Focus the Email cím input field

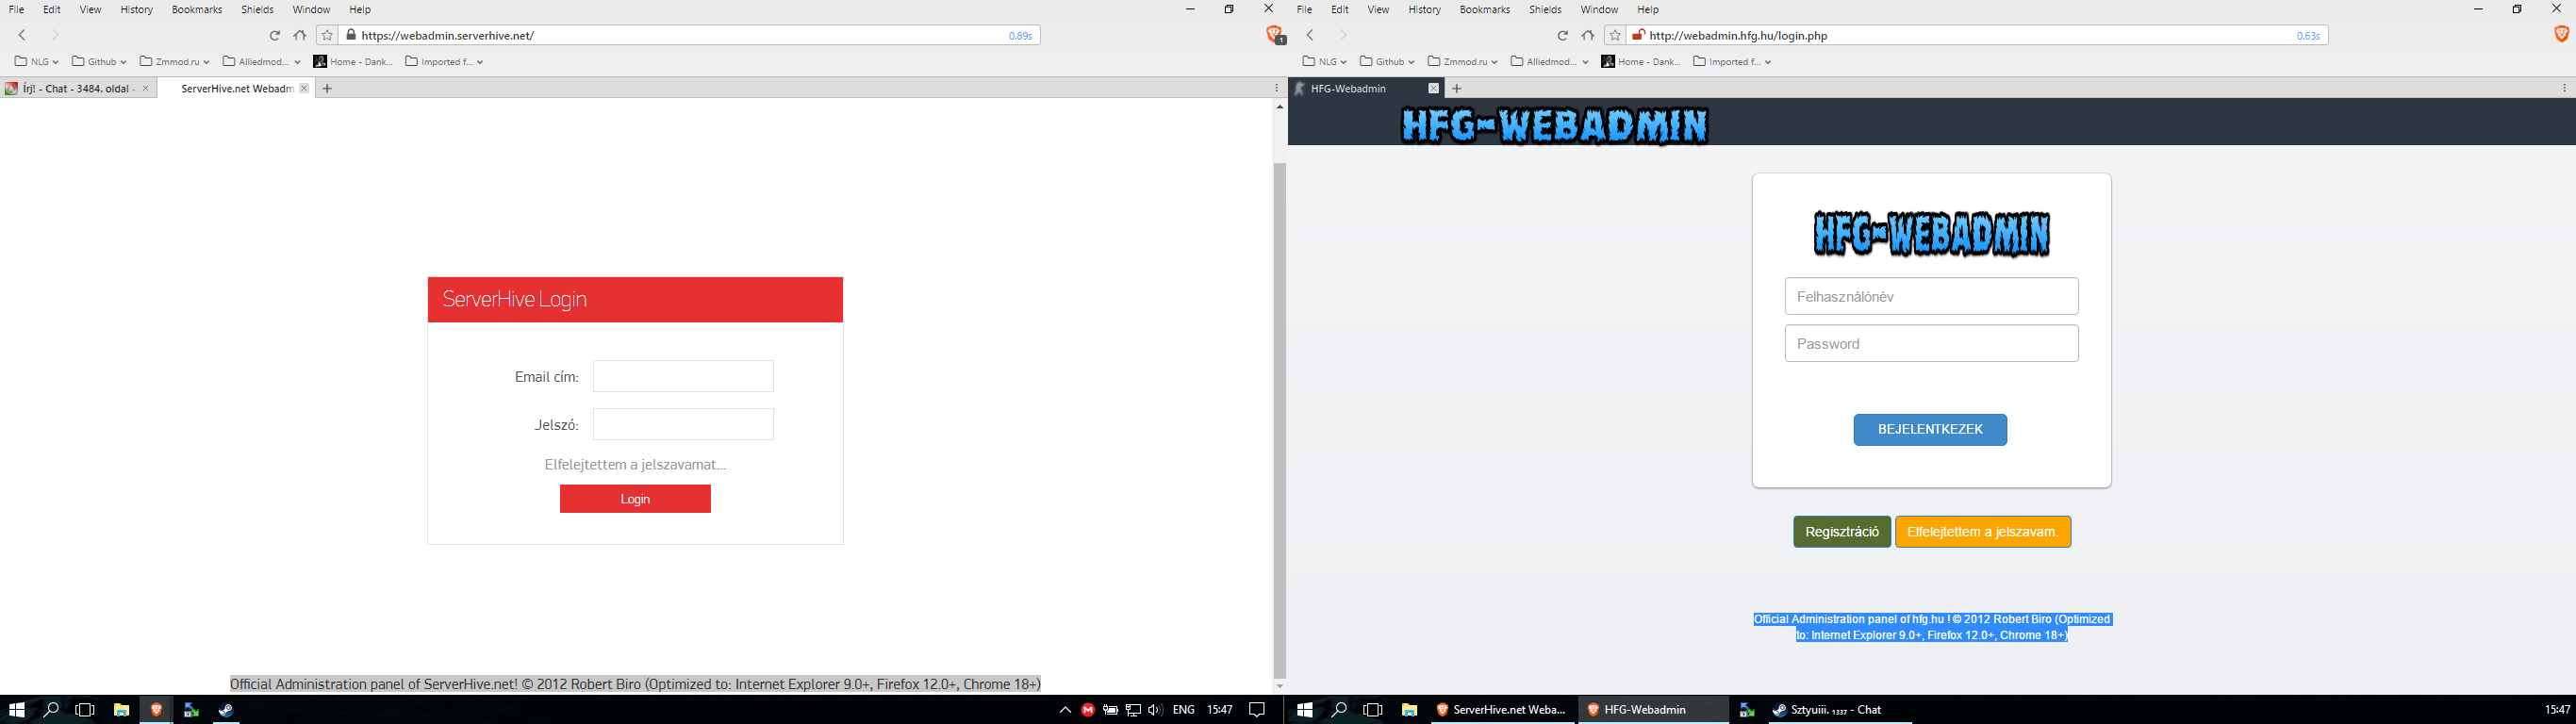tap(683, 377)
